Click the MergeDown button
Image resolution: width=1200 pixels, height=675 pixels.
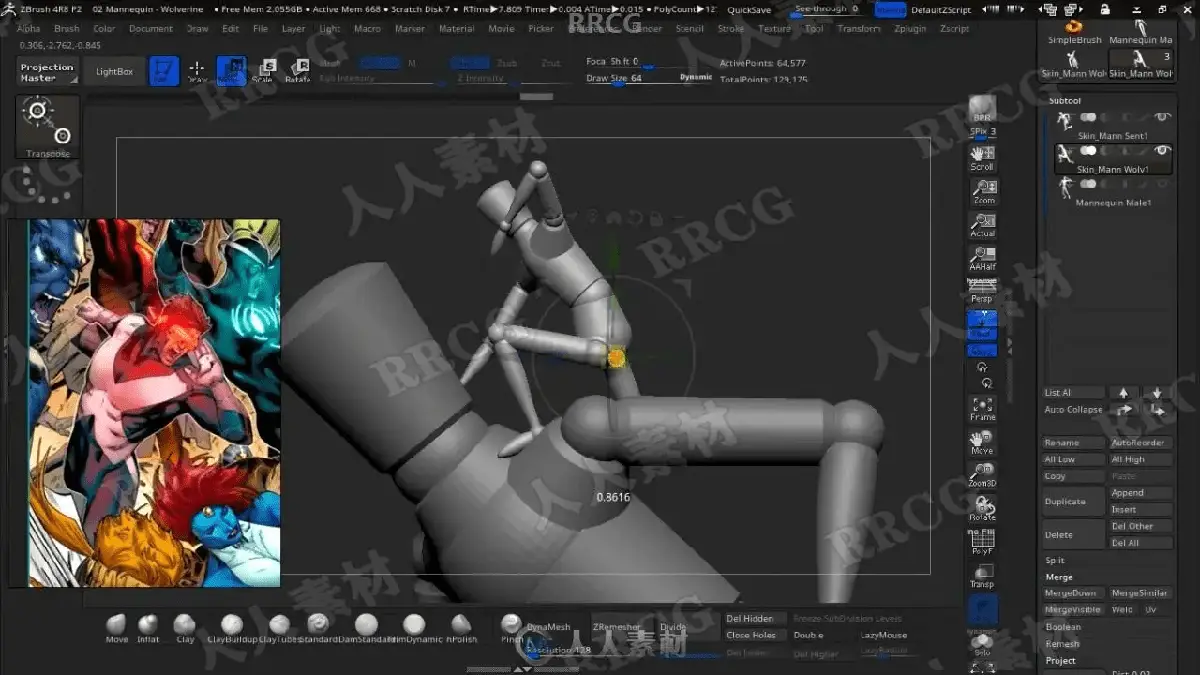pyautogui.click(x=1074, y=593)
